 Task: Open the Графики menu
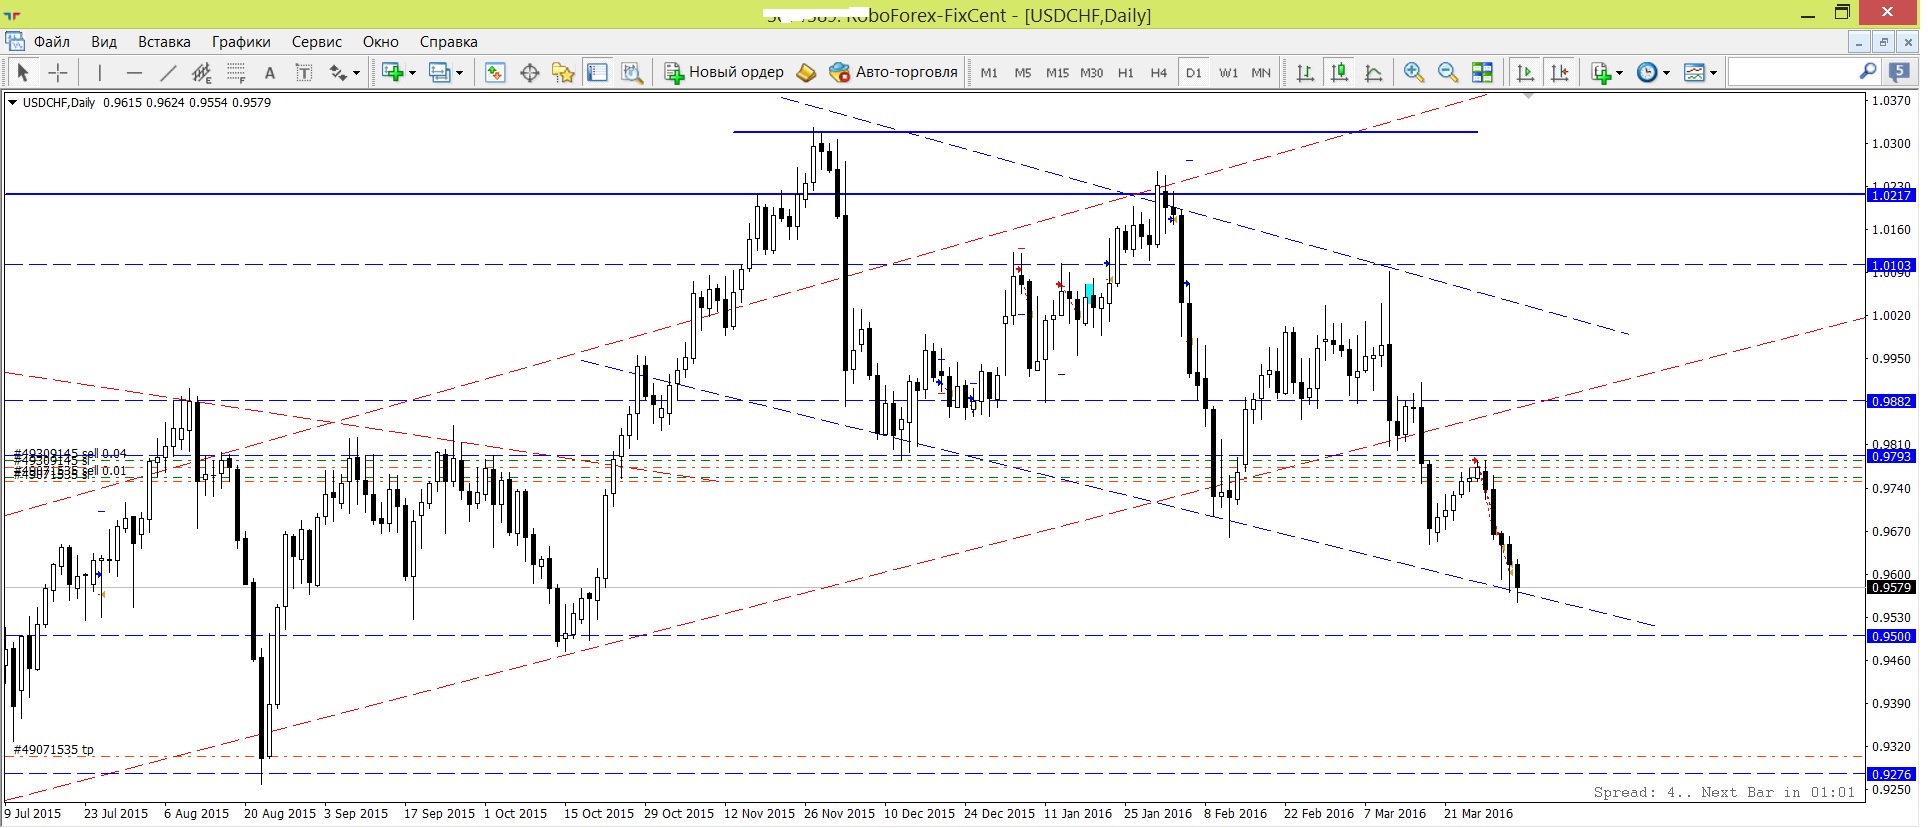[x=241, y=42]
